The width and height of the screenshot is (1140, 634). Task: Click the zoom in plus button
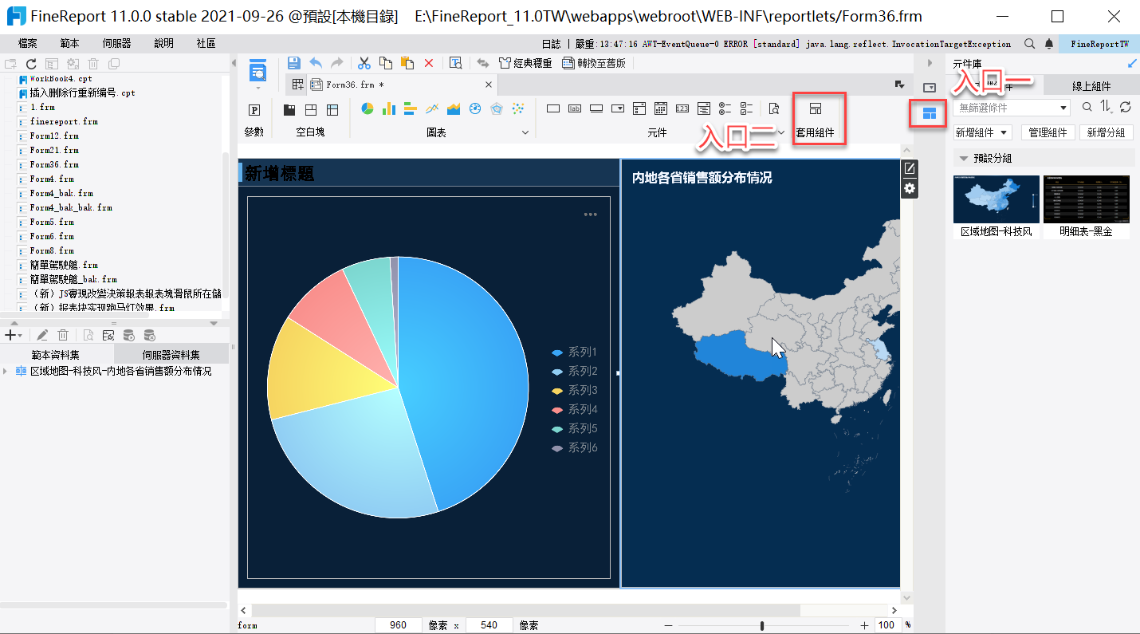point(864,625)
